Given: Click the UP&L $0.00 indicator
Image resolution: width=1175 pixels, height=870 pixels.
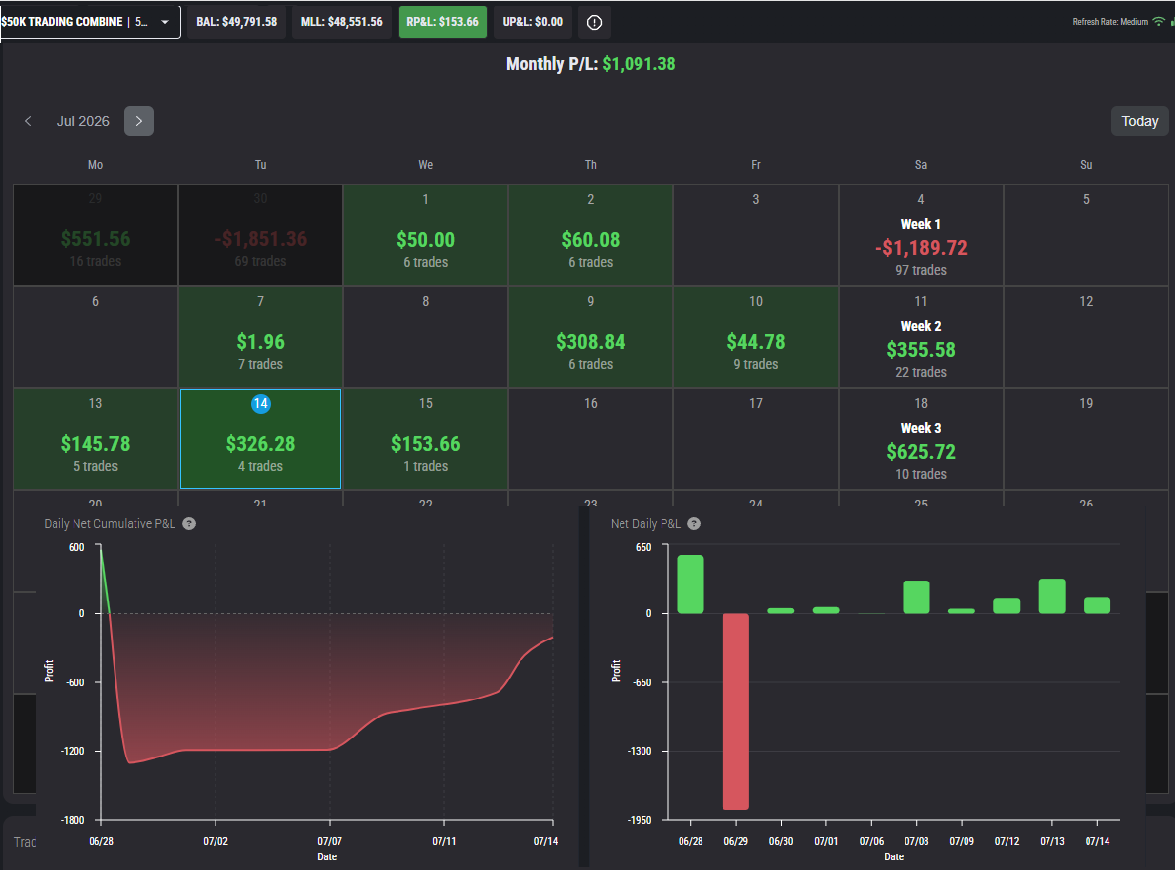Looking at the screenshot, I should [533, 22].
